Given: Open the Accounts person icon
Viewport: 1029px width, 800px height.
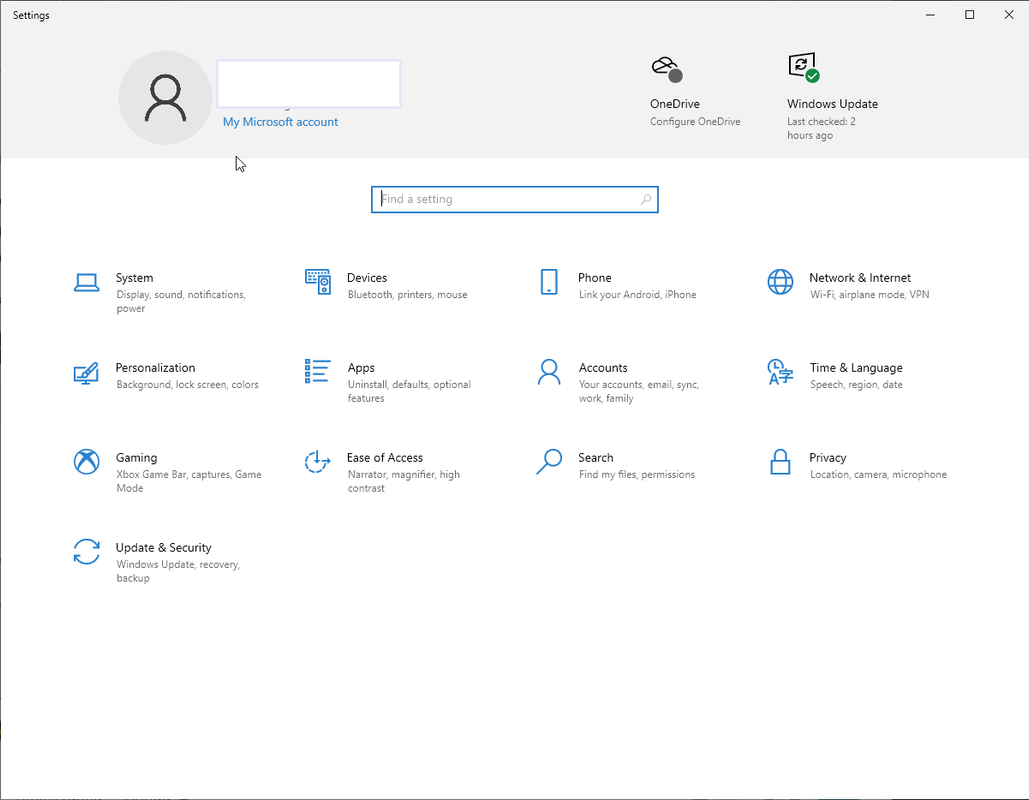Looking at the screenshot, I should click(x=549, y=372).
